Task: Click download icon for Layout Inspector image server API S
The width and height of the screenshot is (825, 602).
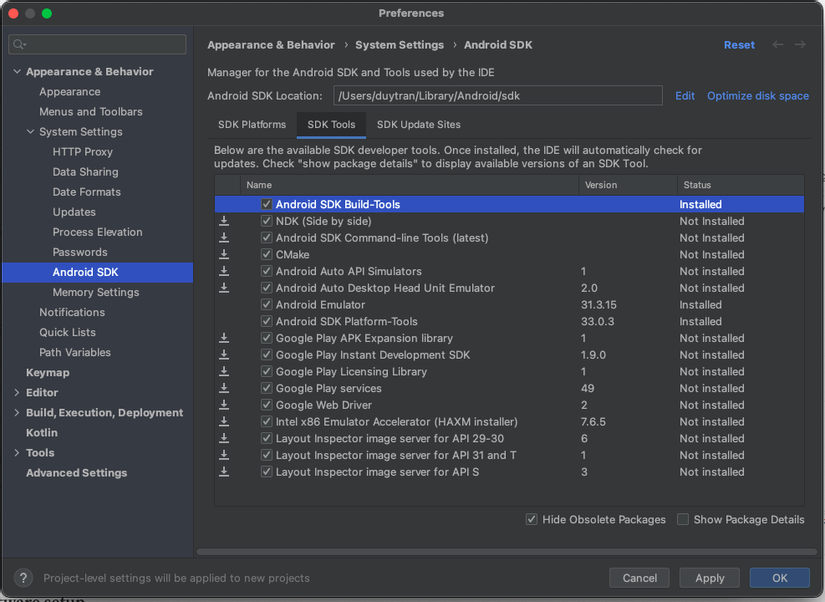Action: 225,472
